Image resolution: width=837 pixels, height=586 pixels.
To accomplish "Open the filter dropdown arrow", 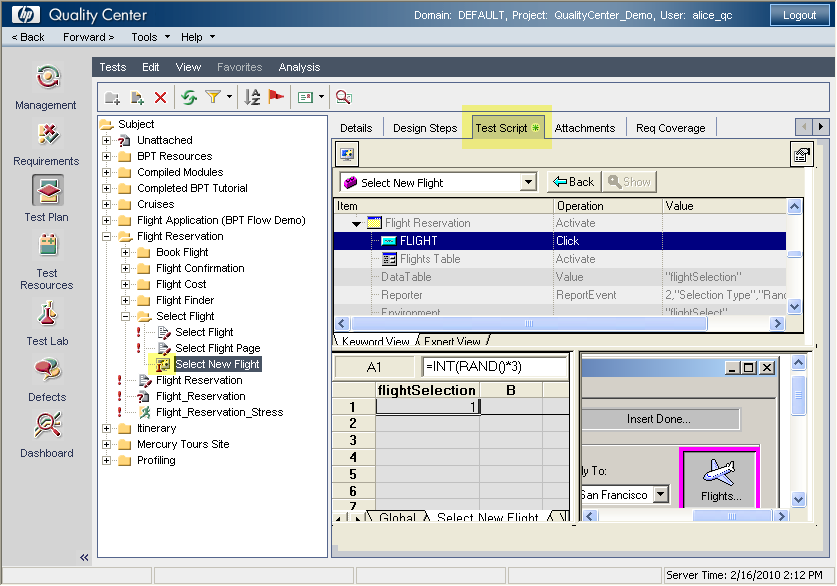I will (x=229, y=97).
